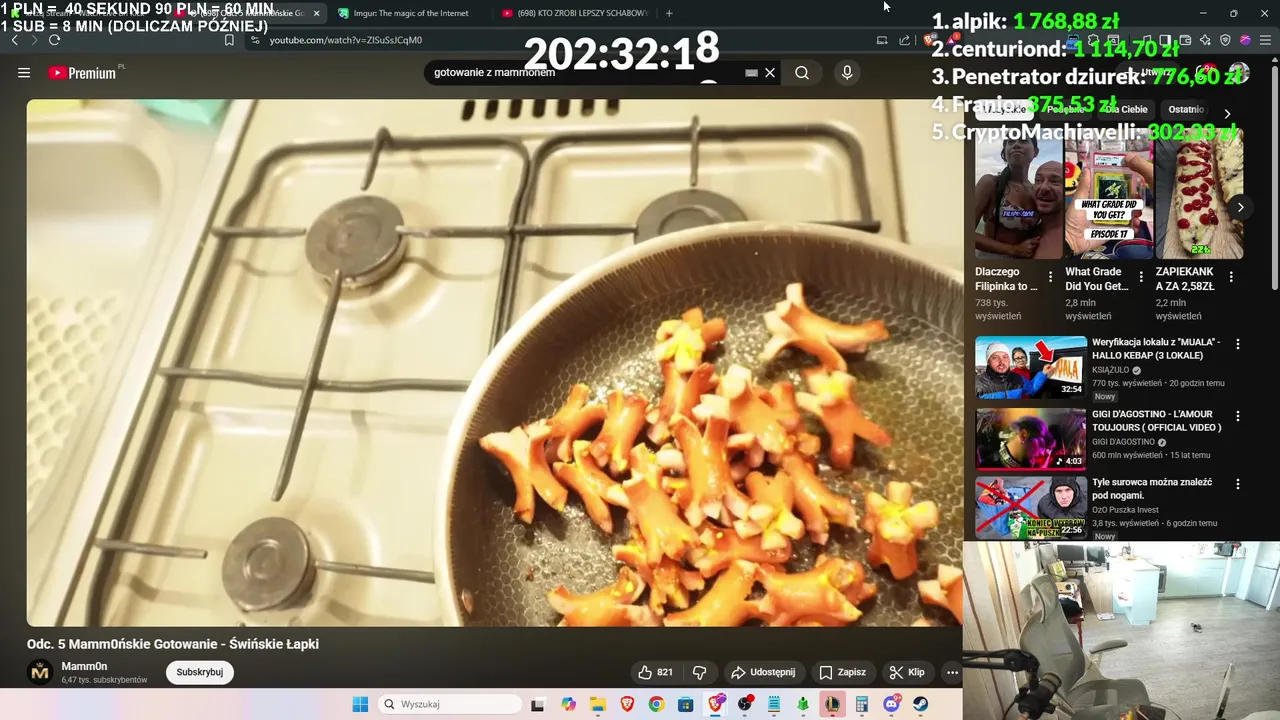
Task: Bookmark this page with bookmark icon
Action: point(229,40)
